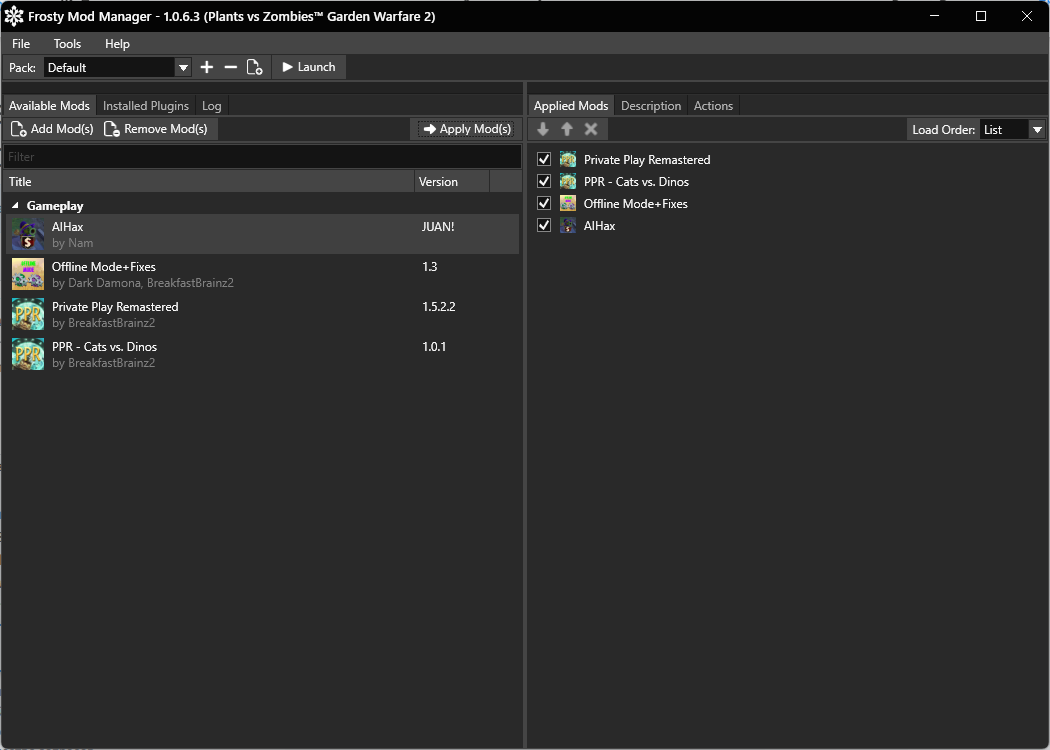Remove applied mod with X icon

click(x=591, y=129)
